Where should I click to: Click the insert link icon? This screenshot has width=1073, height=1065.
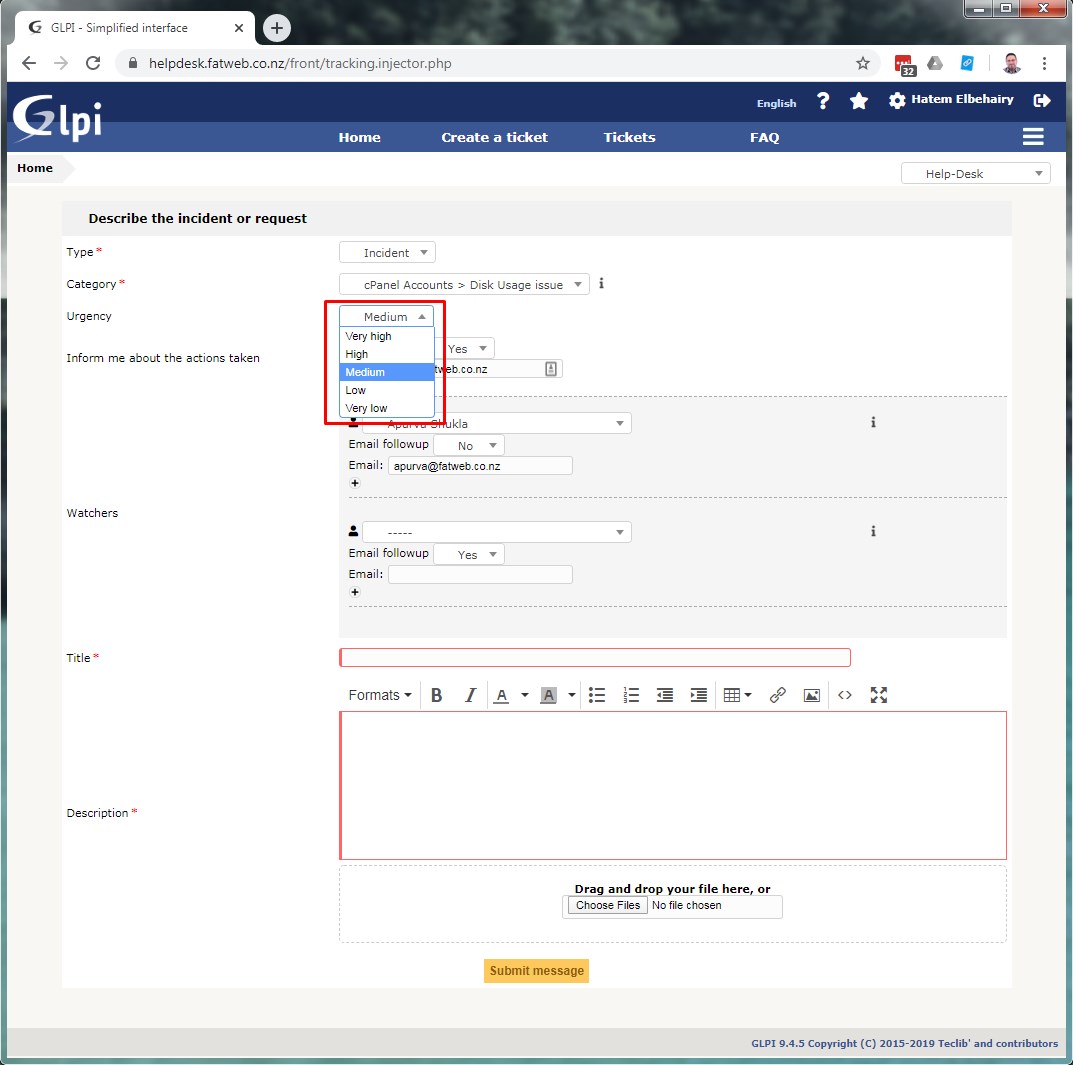[x=778, y=695]
